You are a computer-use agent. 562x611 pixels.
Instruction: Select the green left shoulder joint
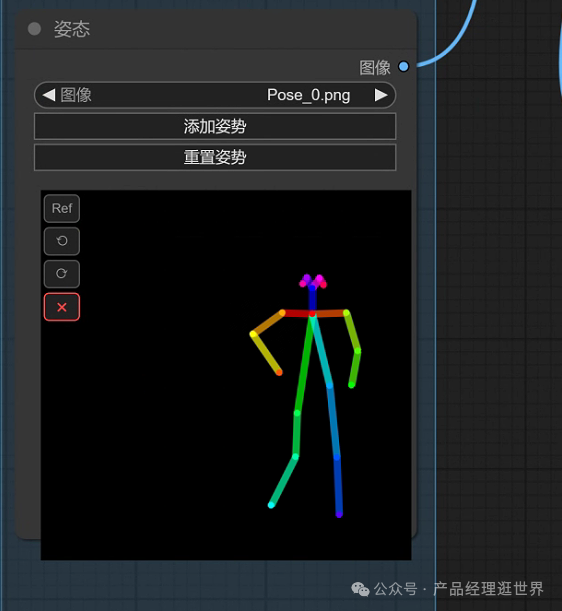(x=346, y=312)
